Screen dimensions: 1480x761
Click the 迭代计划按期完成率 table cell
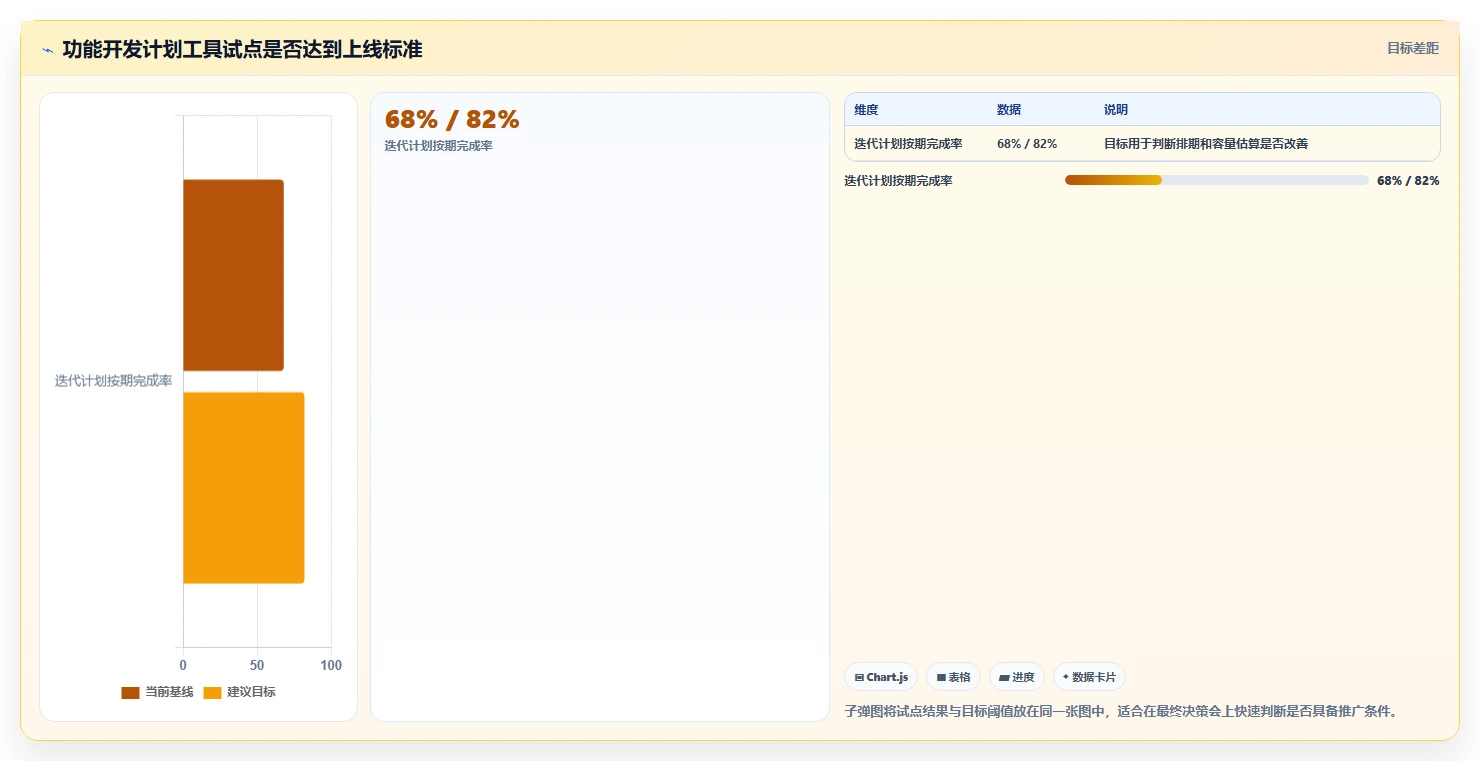(908, 144)
